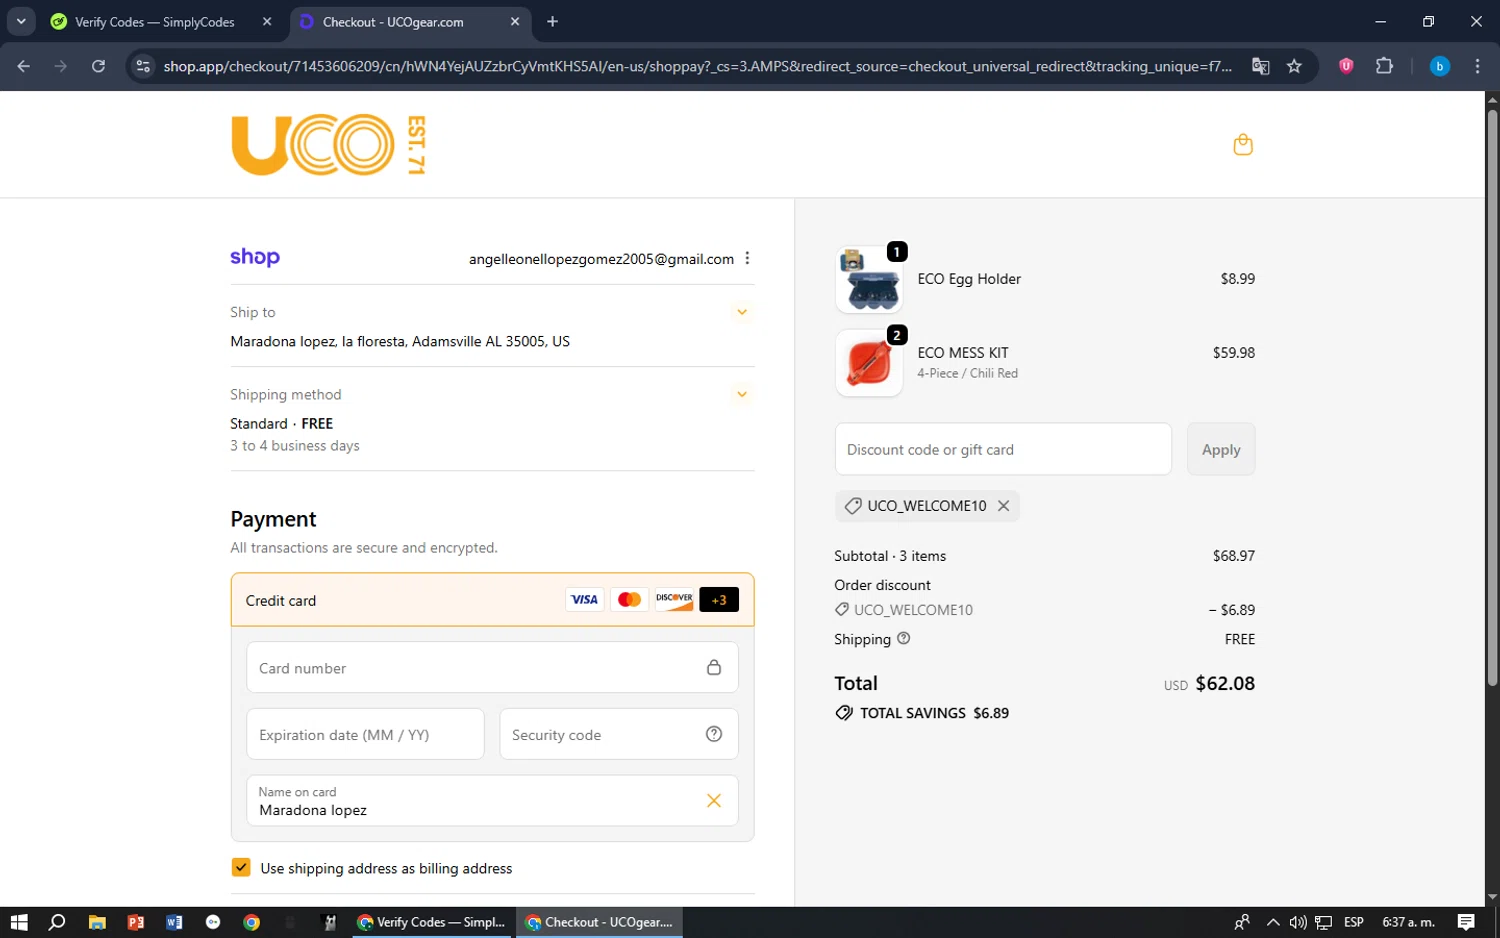
Task: Click the total amount $62.08
Action: 1225,683
